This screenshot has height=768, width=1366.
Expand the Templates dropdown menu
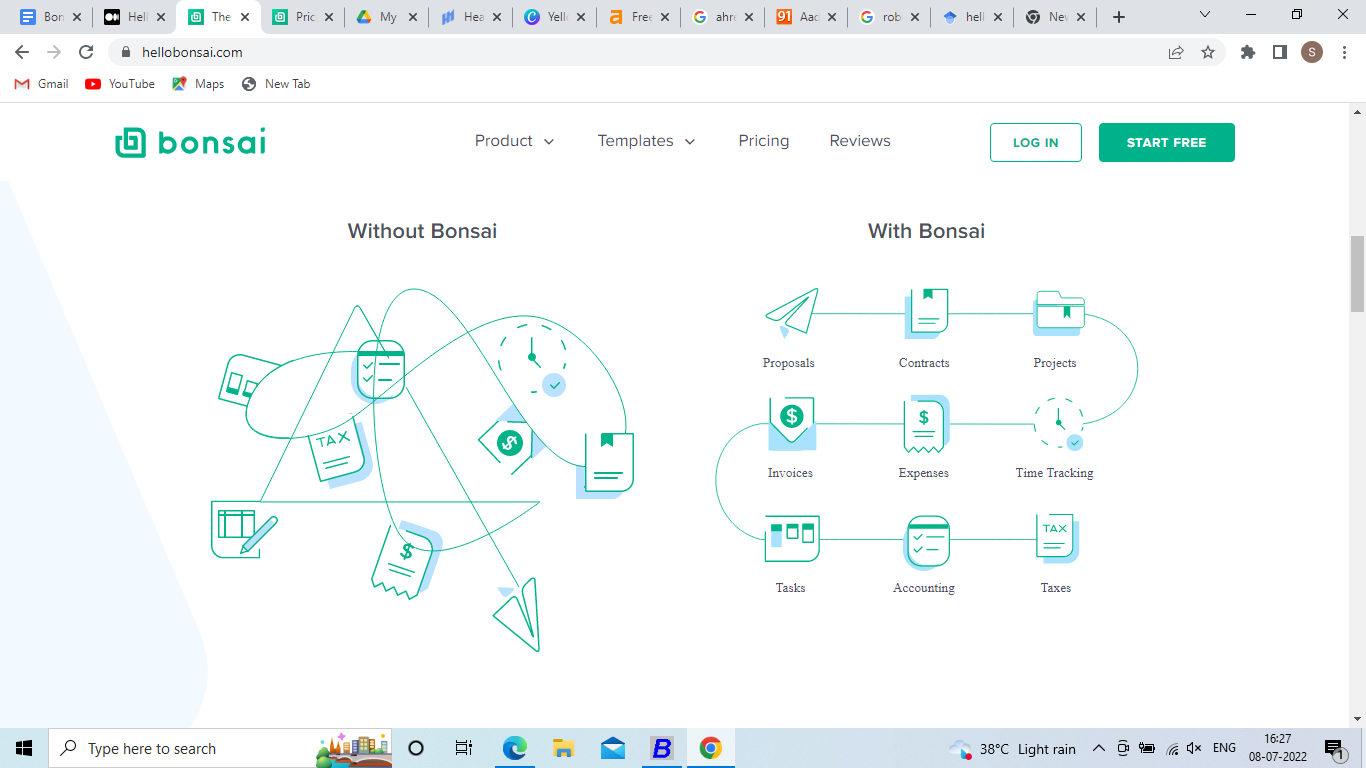coord(646,141)
